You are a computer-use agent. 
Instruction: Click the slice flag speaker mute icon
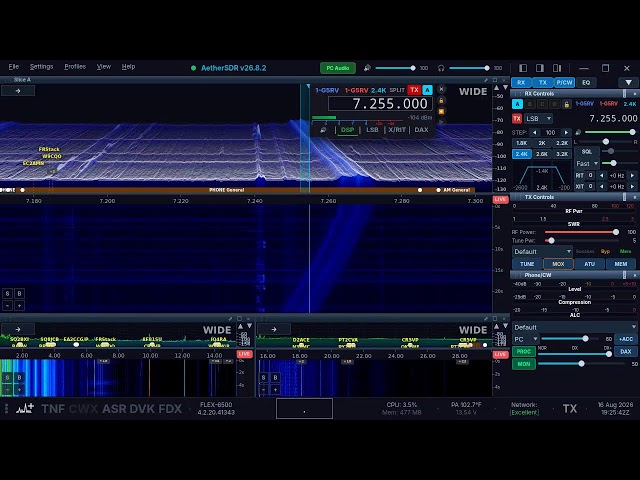click(323, 130)
